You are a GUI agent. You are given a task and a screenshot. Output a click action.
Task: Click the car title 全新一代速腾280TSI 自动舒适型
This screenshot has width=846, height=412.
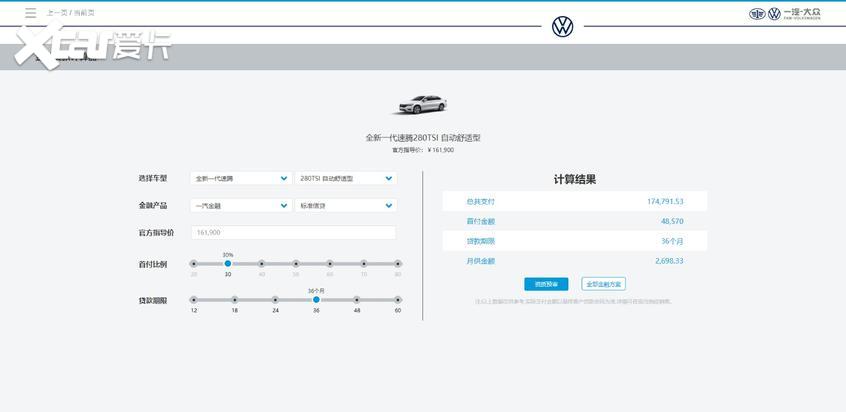[423, 138]
